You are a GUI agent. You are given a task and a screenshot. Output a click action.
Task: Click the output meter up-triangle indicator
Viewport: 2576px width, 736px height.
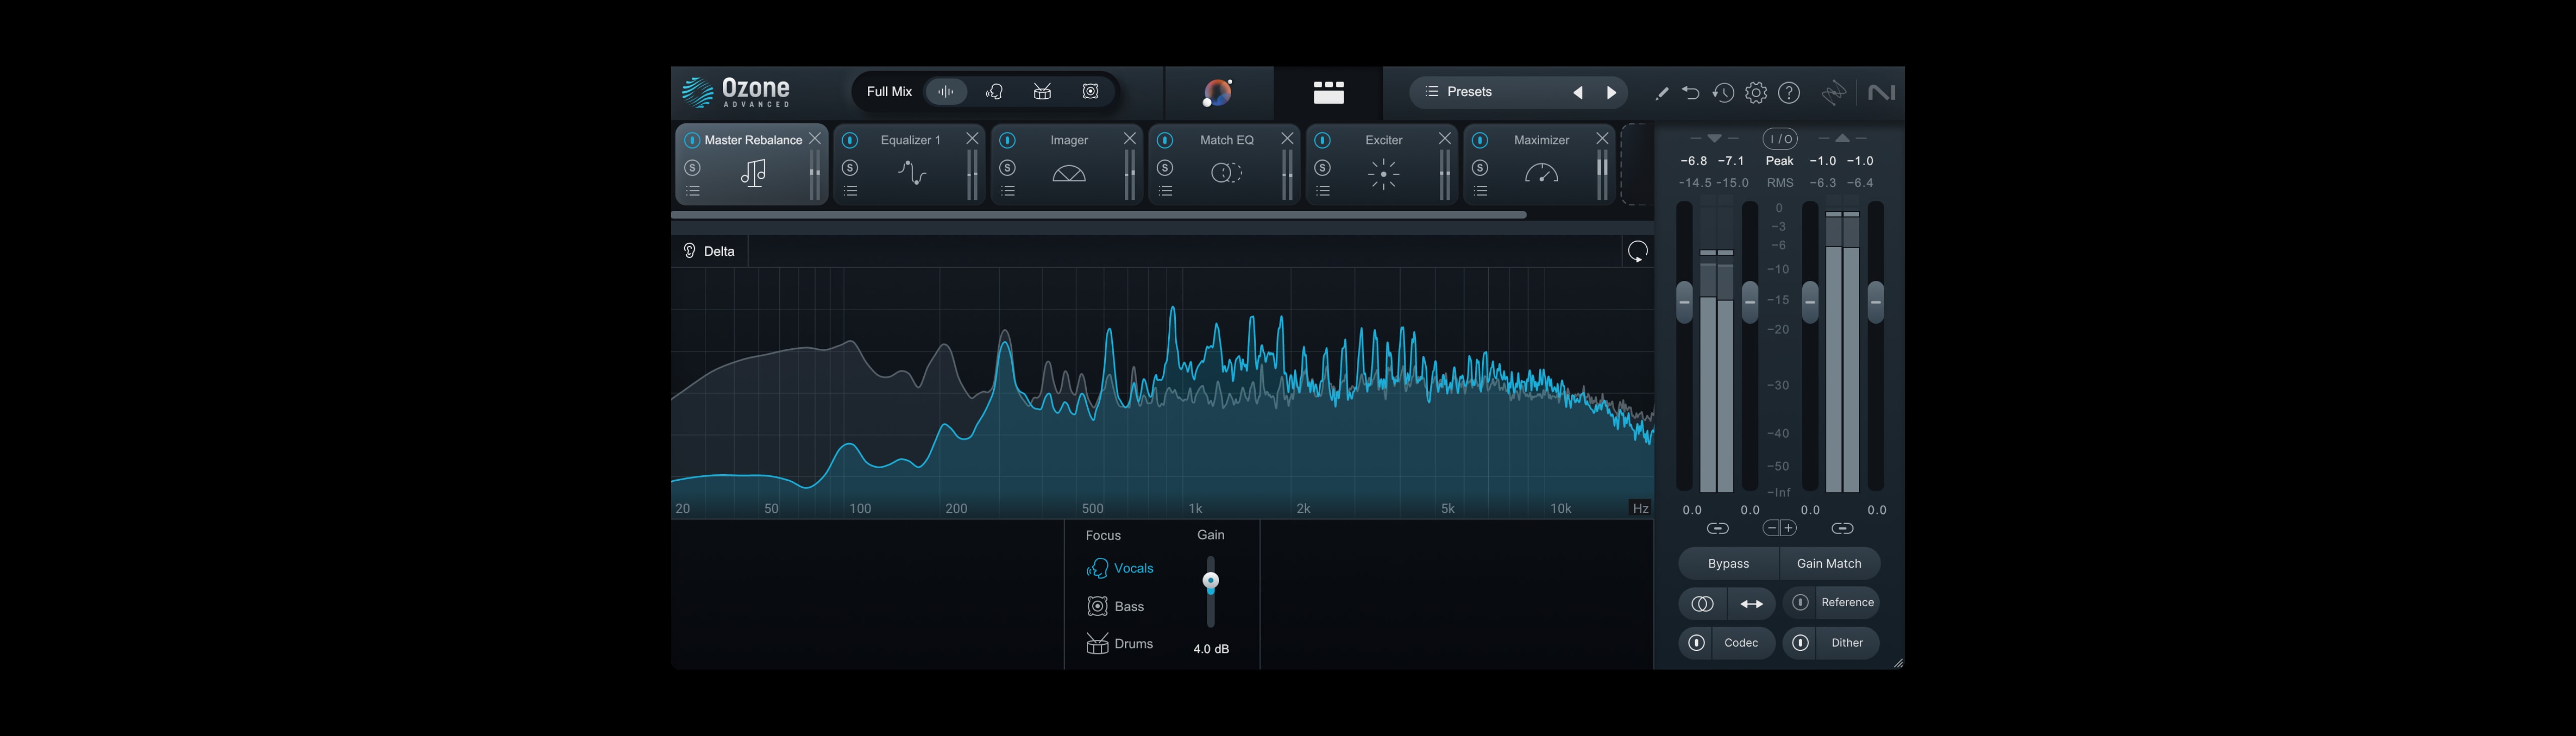[x=1842, y=138]
